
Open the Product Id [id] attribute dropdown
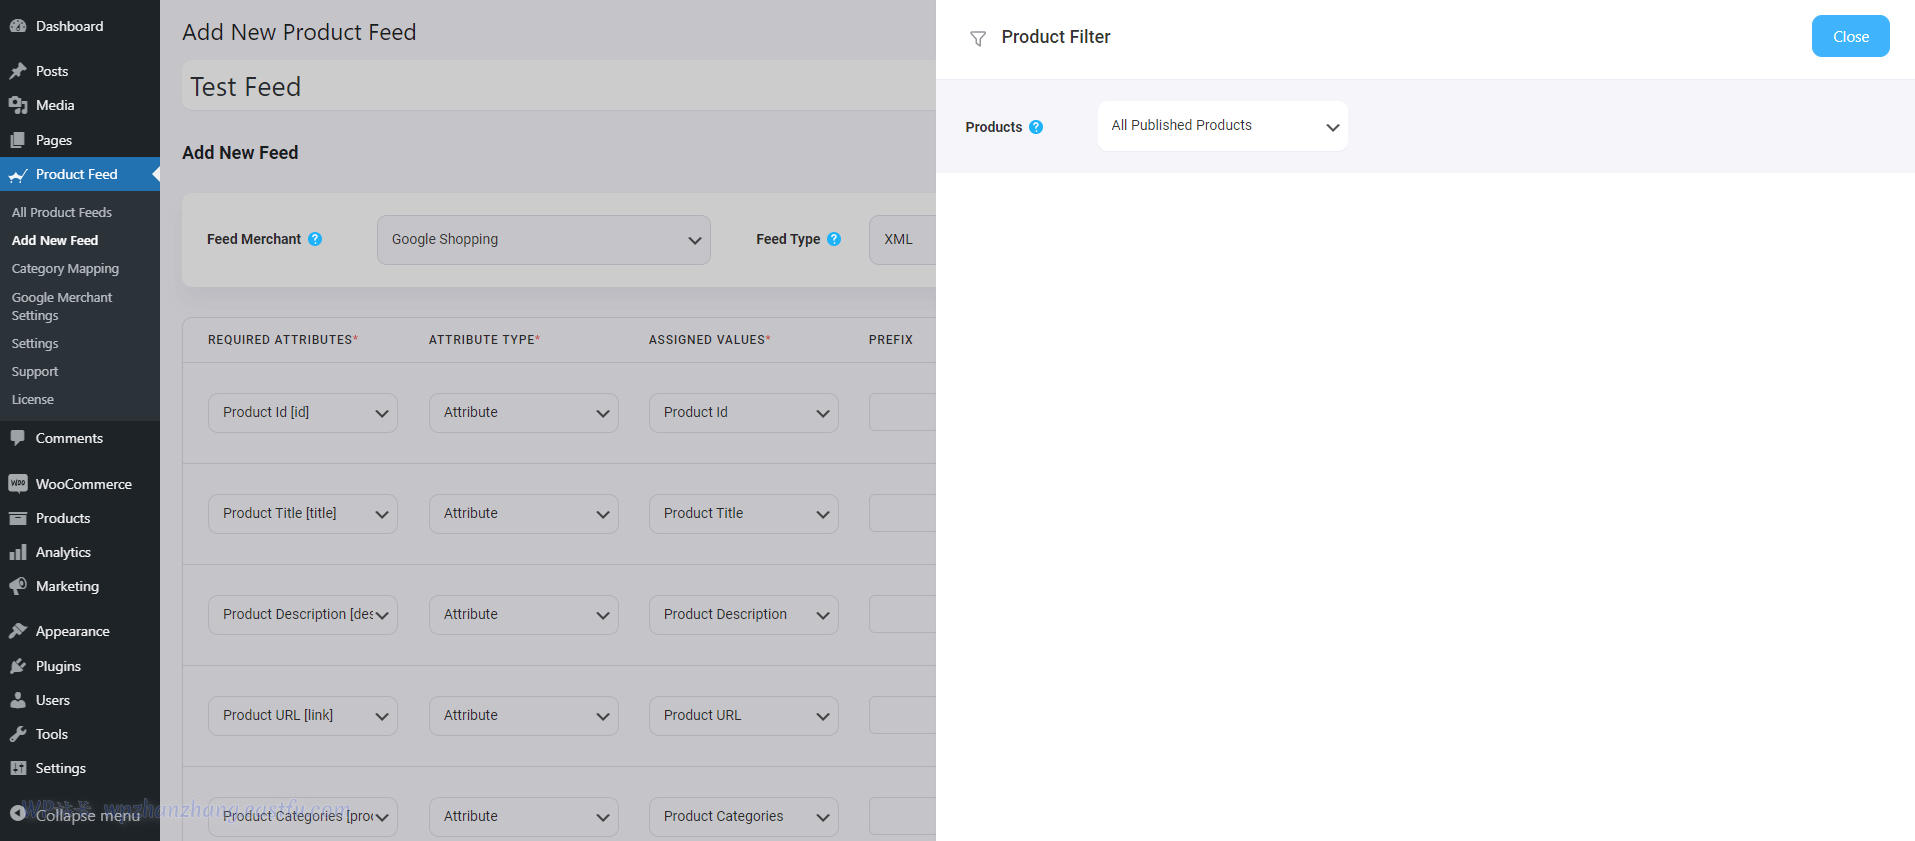[302, 413]
